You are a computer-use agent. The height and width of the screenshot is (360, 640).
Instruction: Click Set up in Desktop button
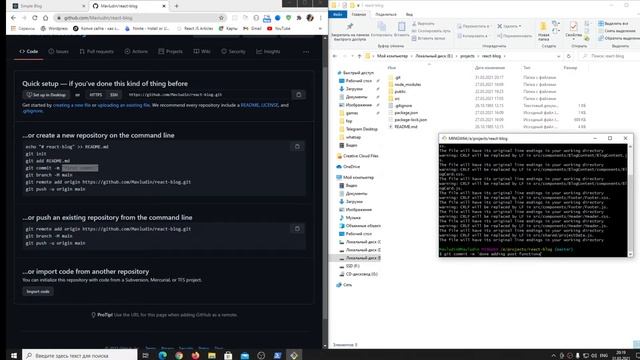pos(46,95)
